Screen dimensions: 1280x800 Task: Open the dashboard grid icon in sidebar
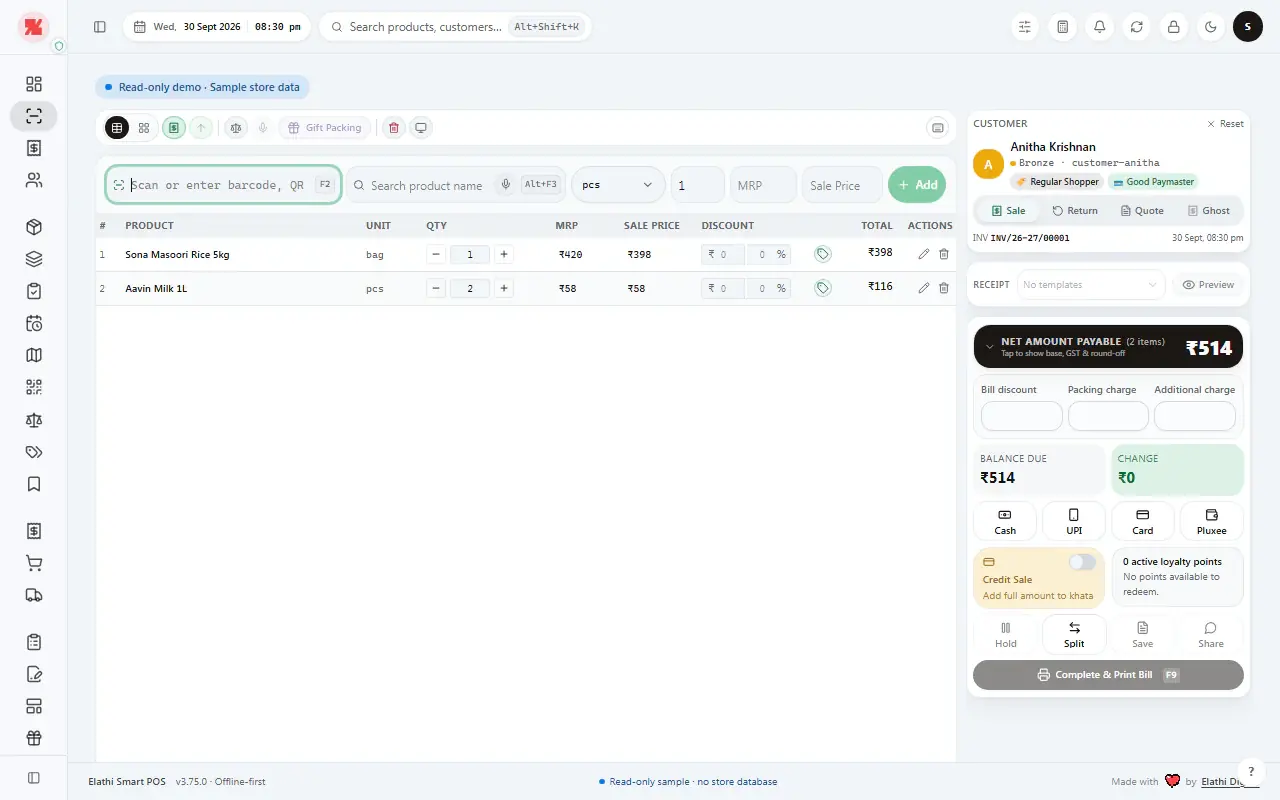34,84
